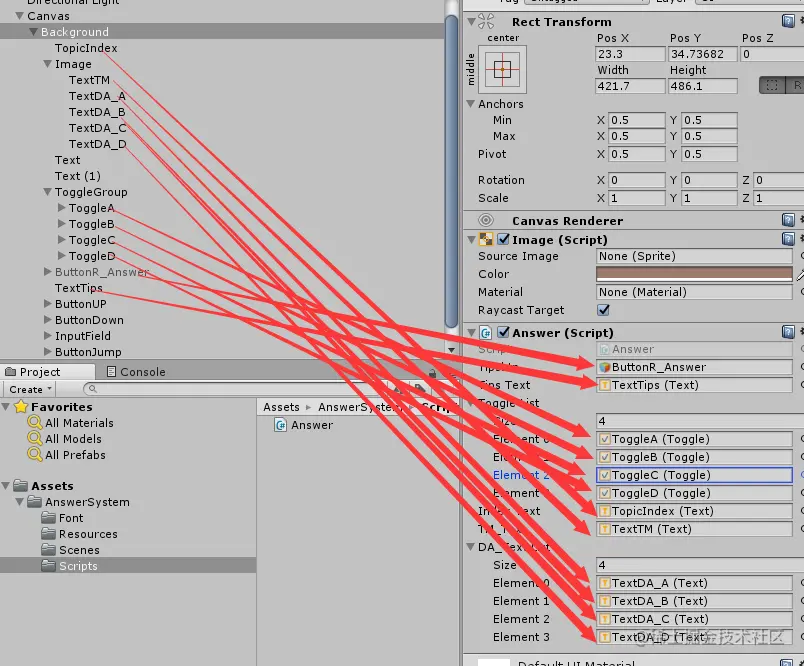Click the Image (Script) component icon

point(486,239)
